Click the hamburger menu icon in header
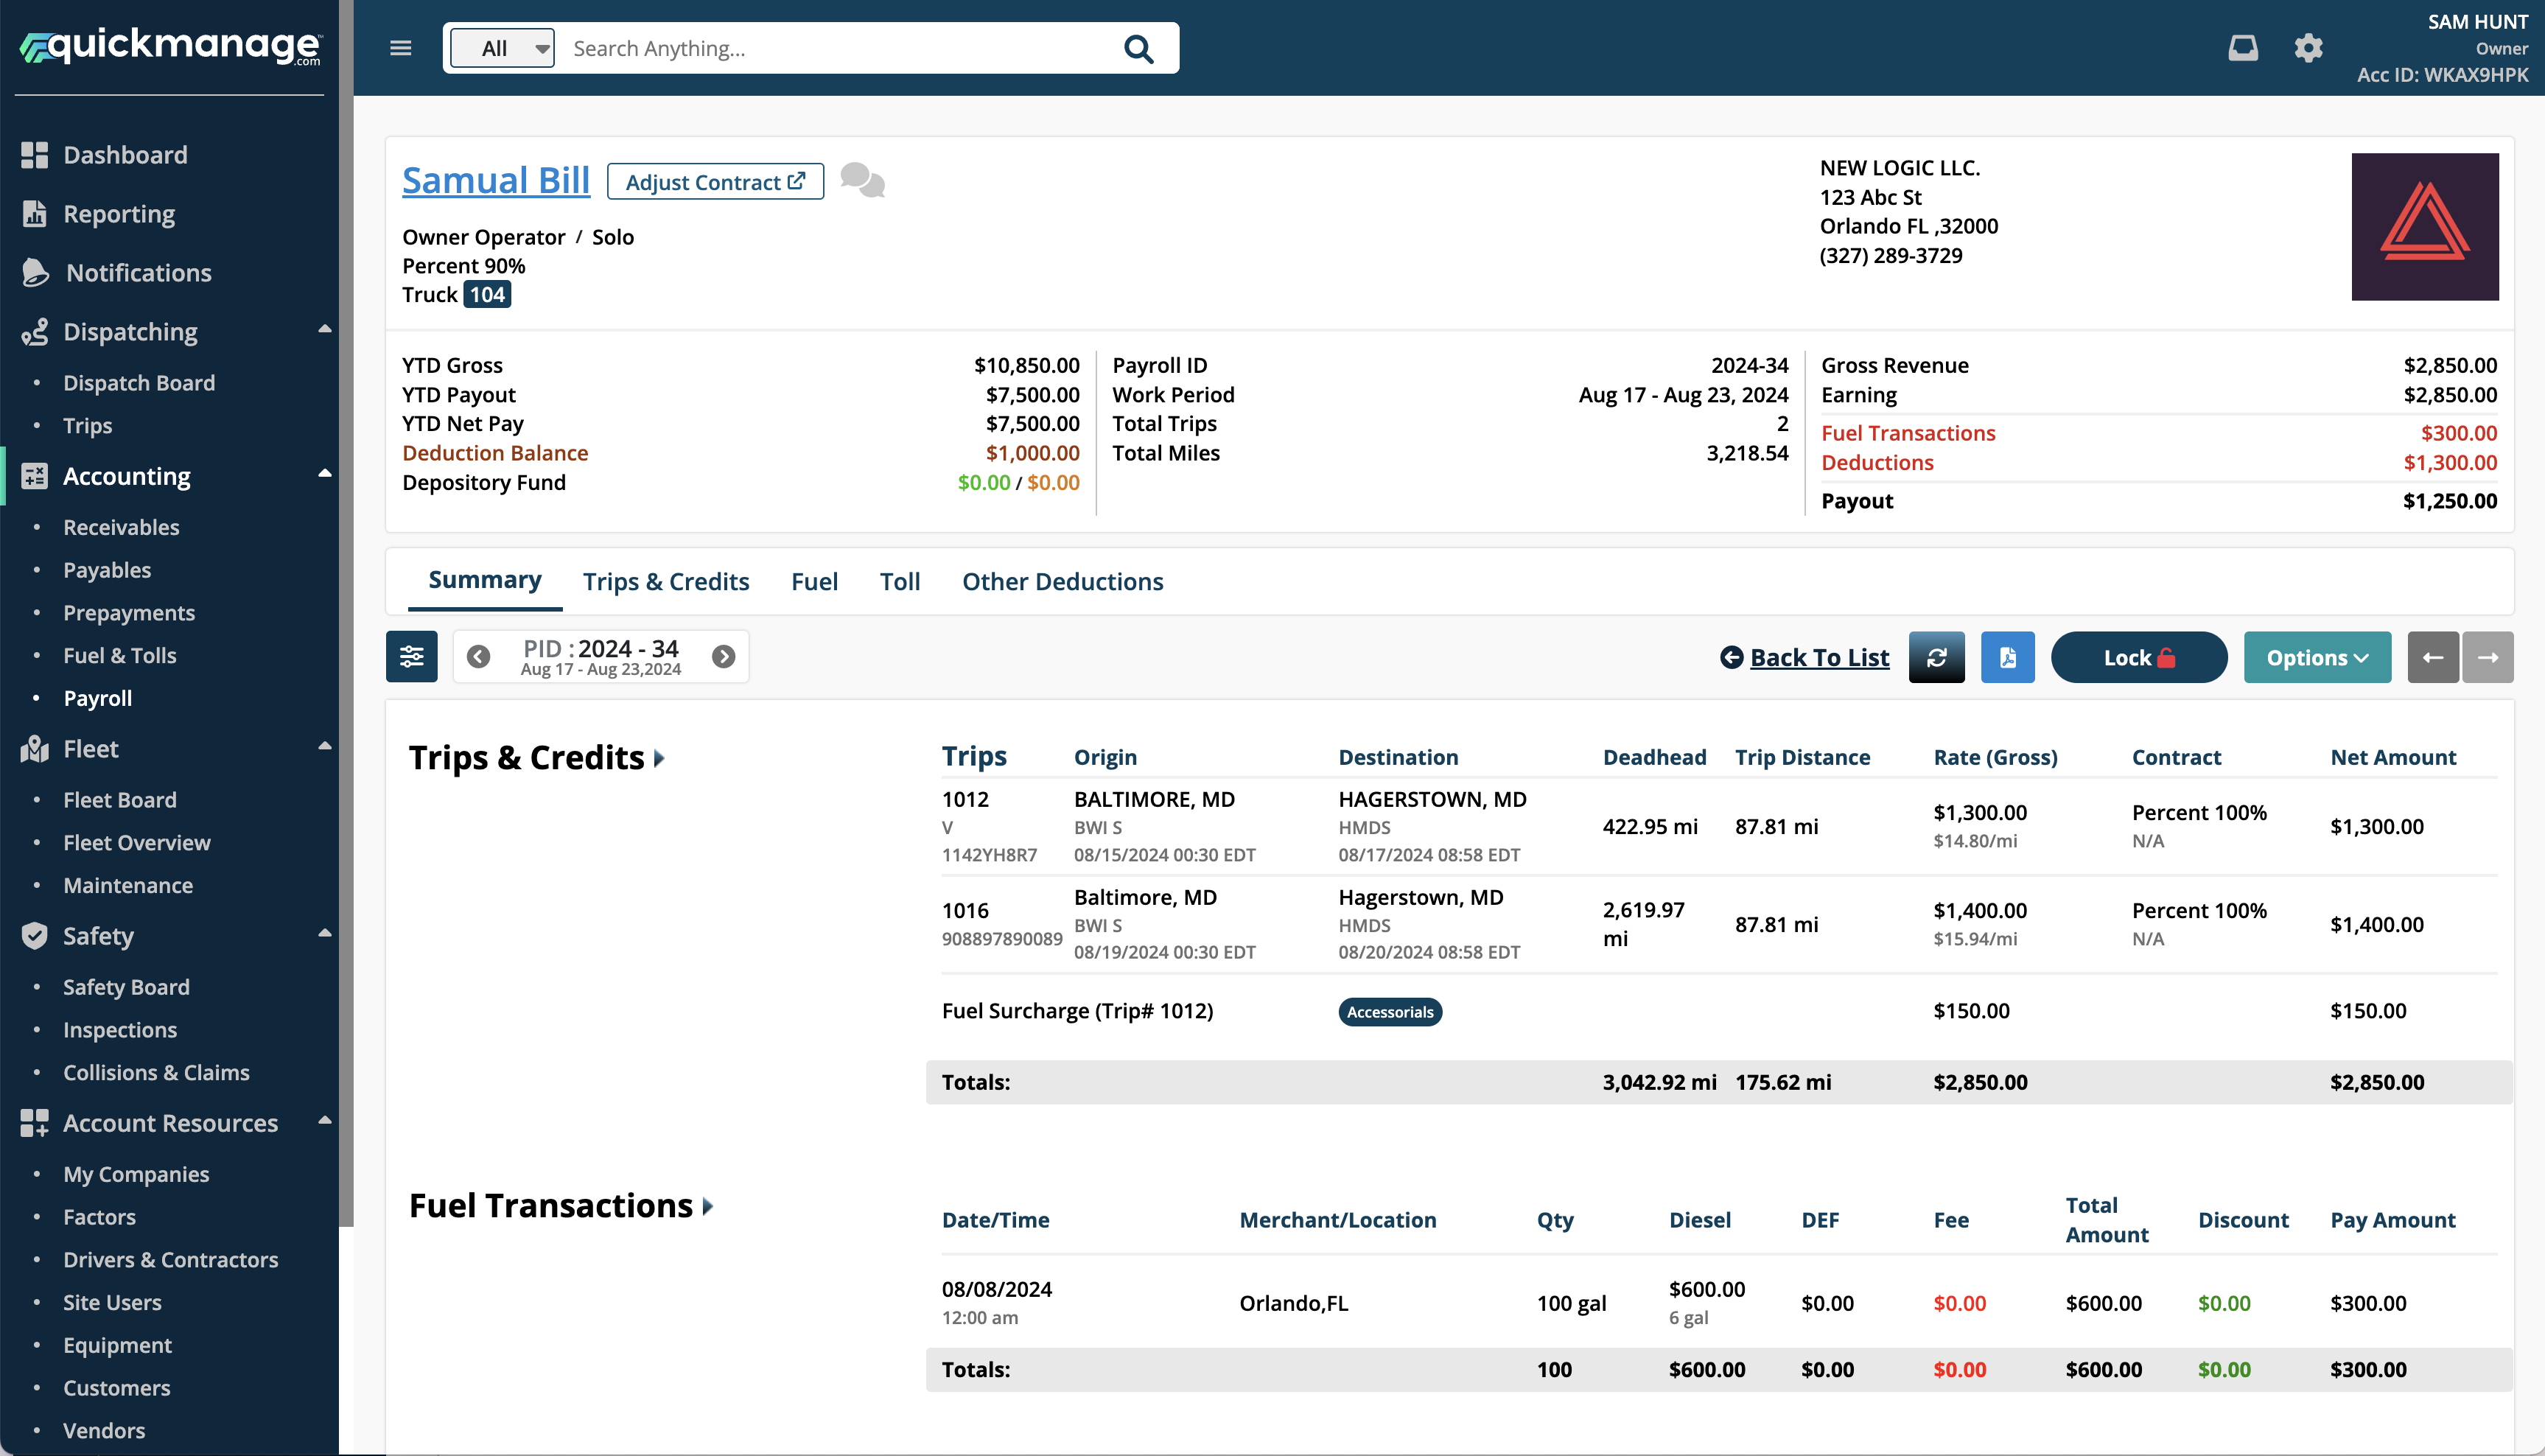The height and width of the screenshot is (1456, 2545). click(400, 48)
